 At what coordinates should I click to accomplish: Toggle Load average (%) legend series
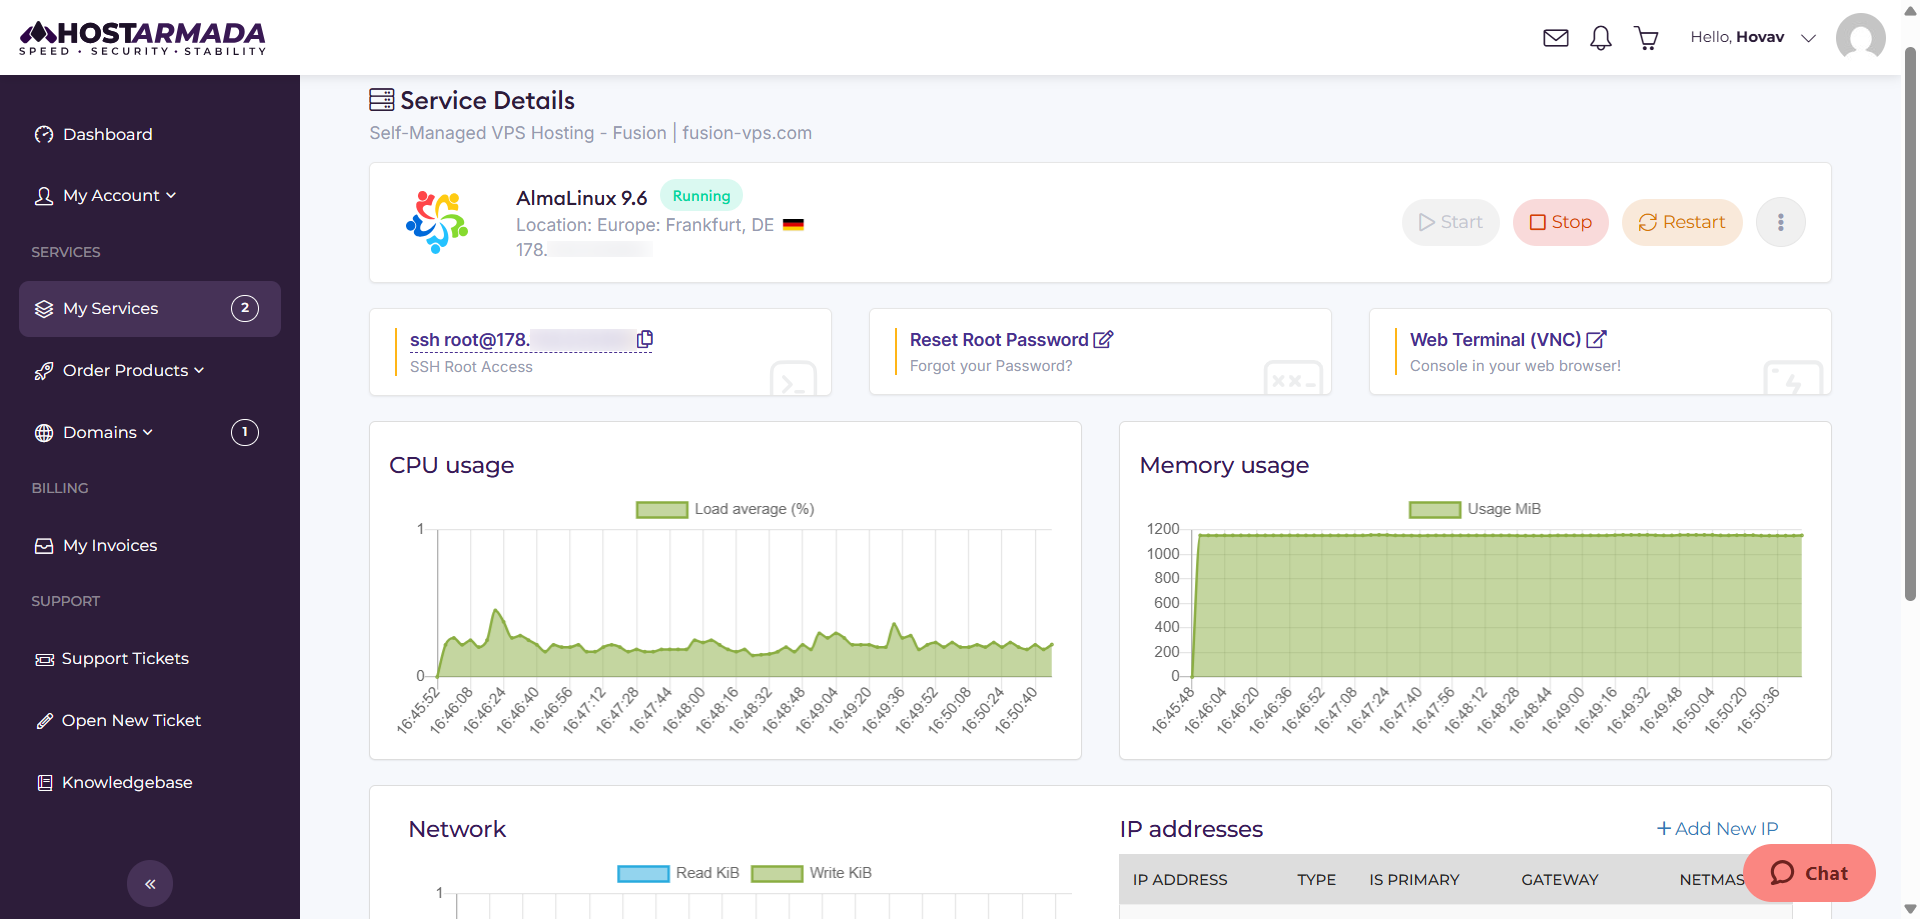(725, 509)
